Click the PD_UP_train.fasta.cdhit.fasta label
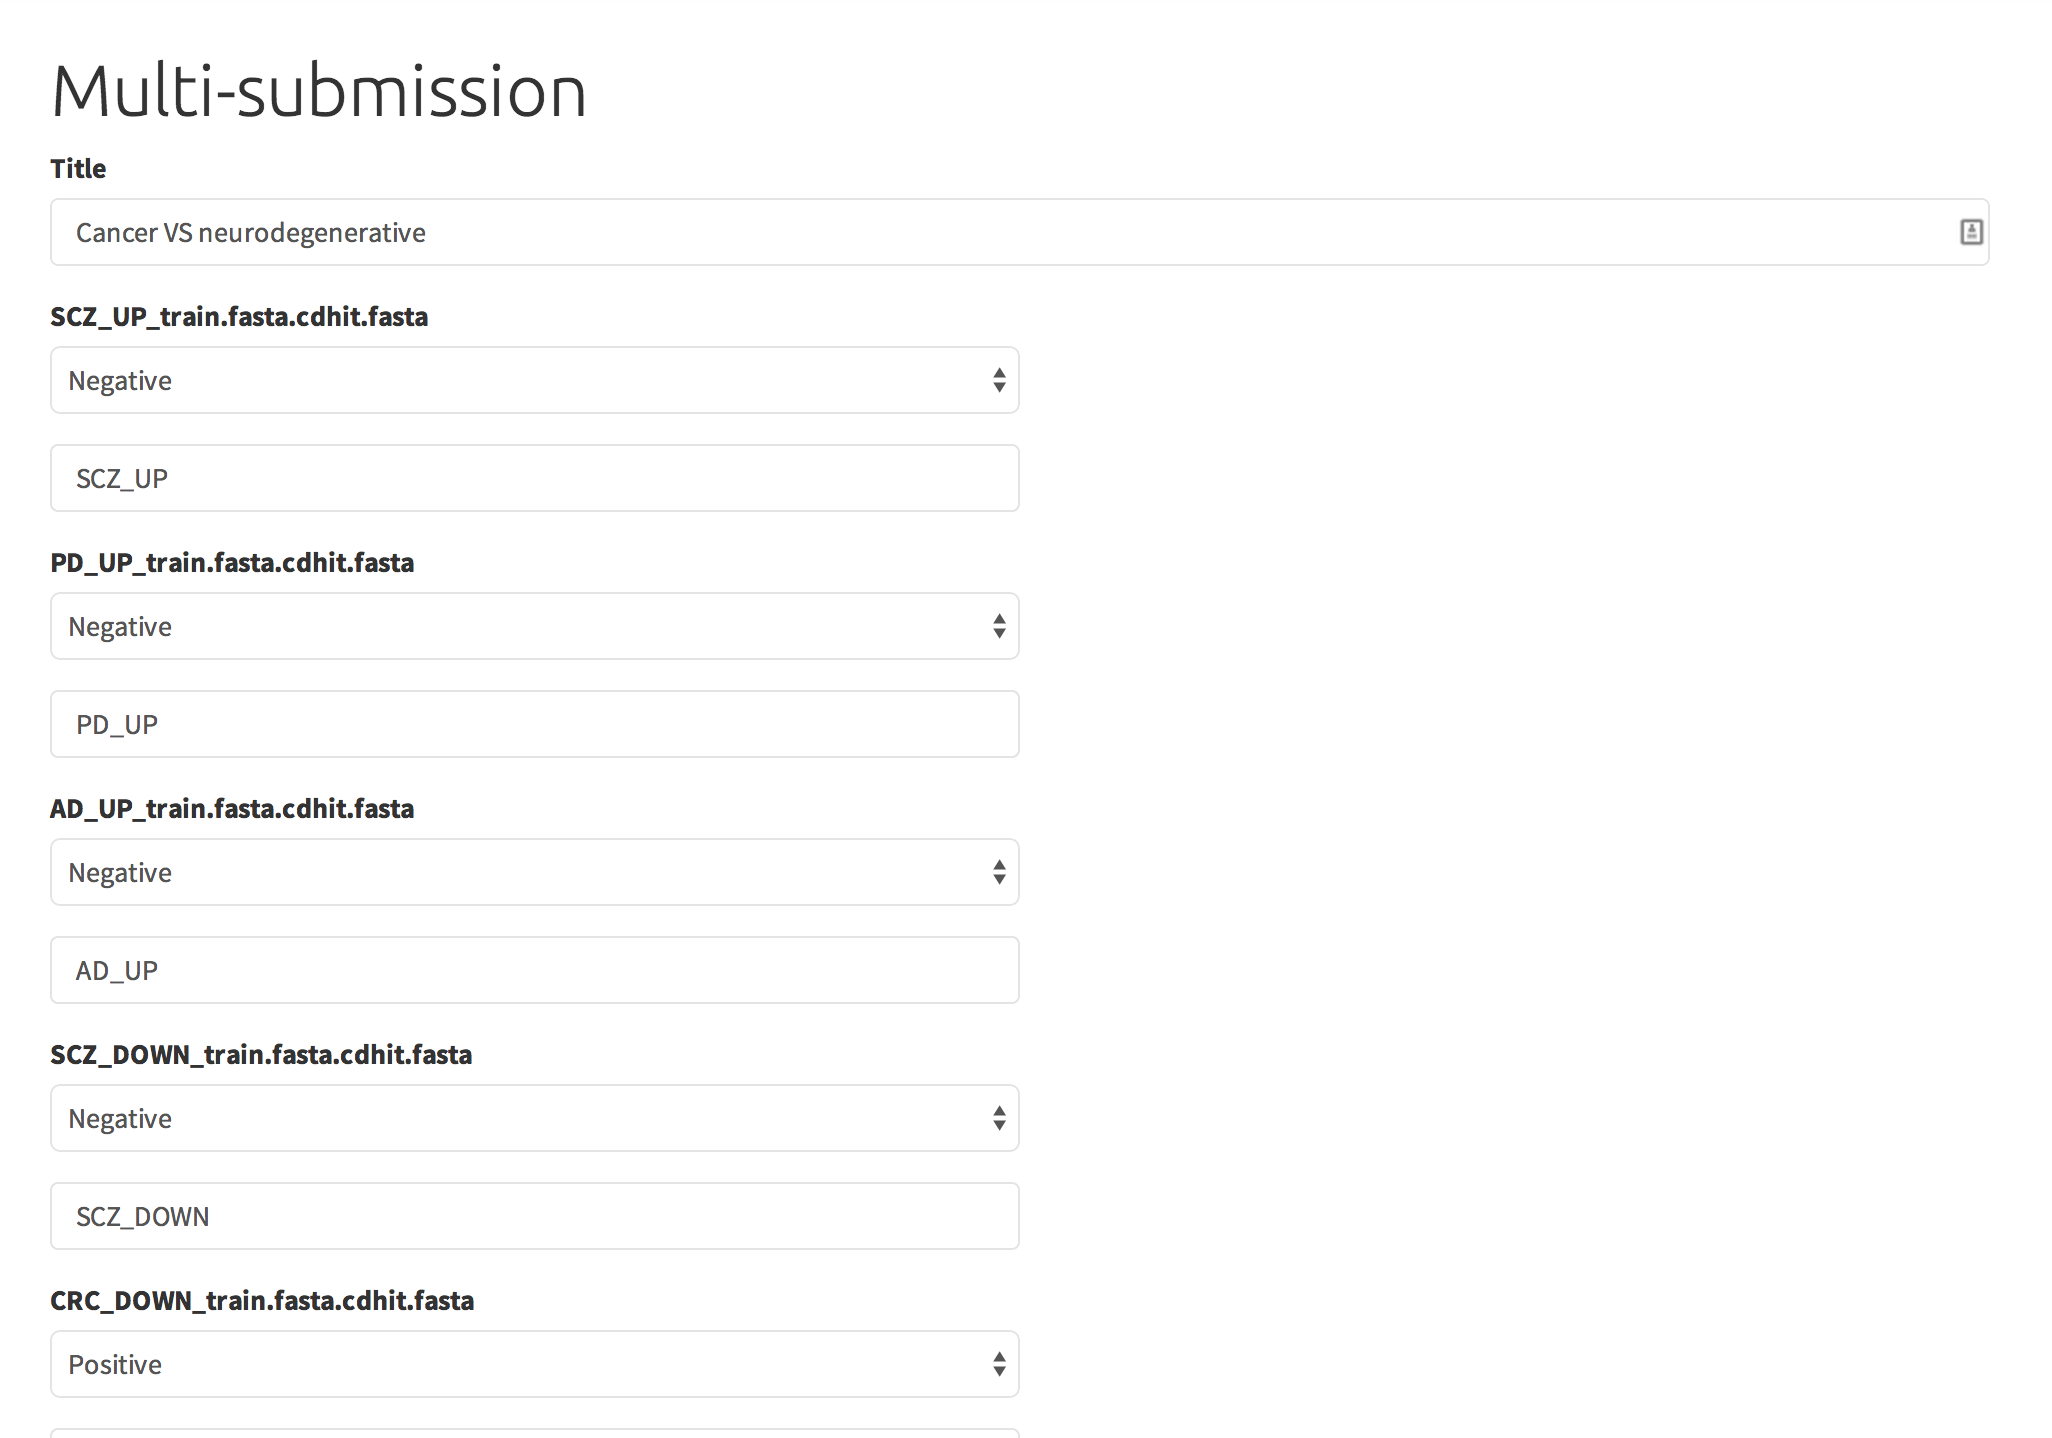This screenshot has width=2052, height=1438. (x=232, y=562)
